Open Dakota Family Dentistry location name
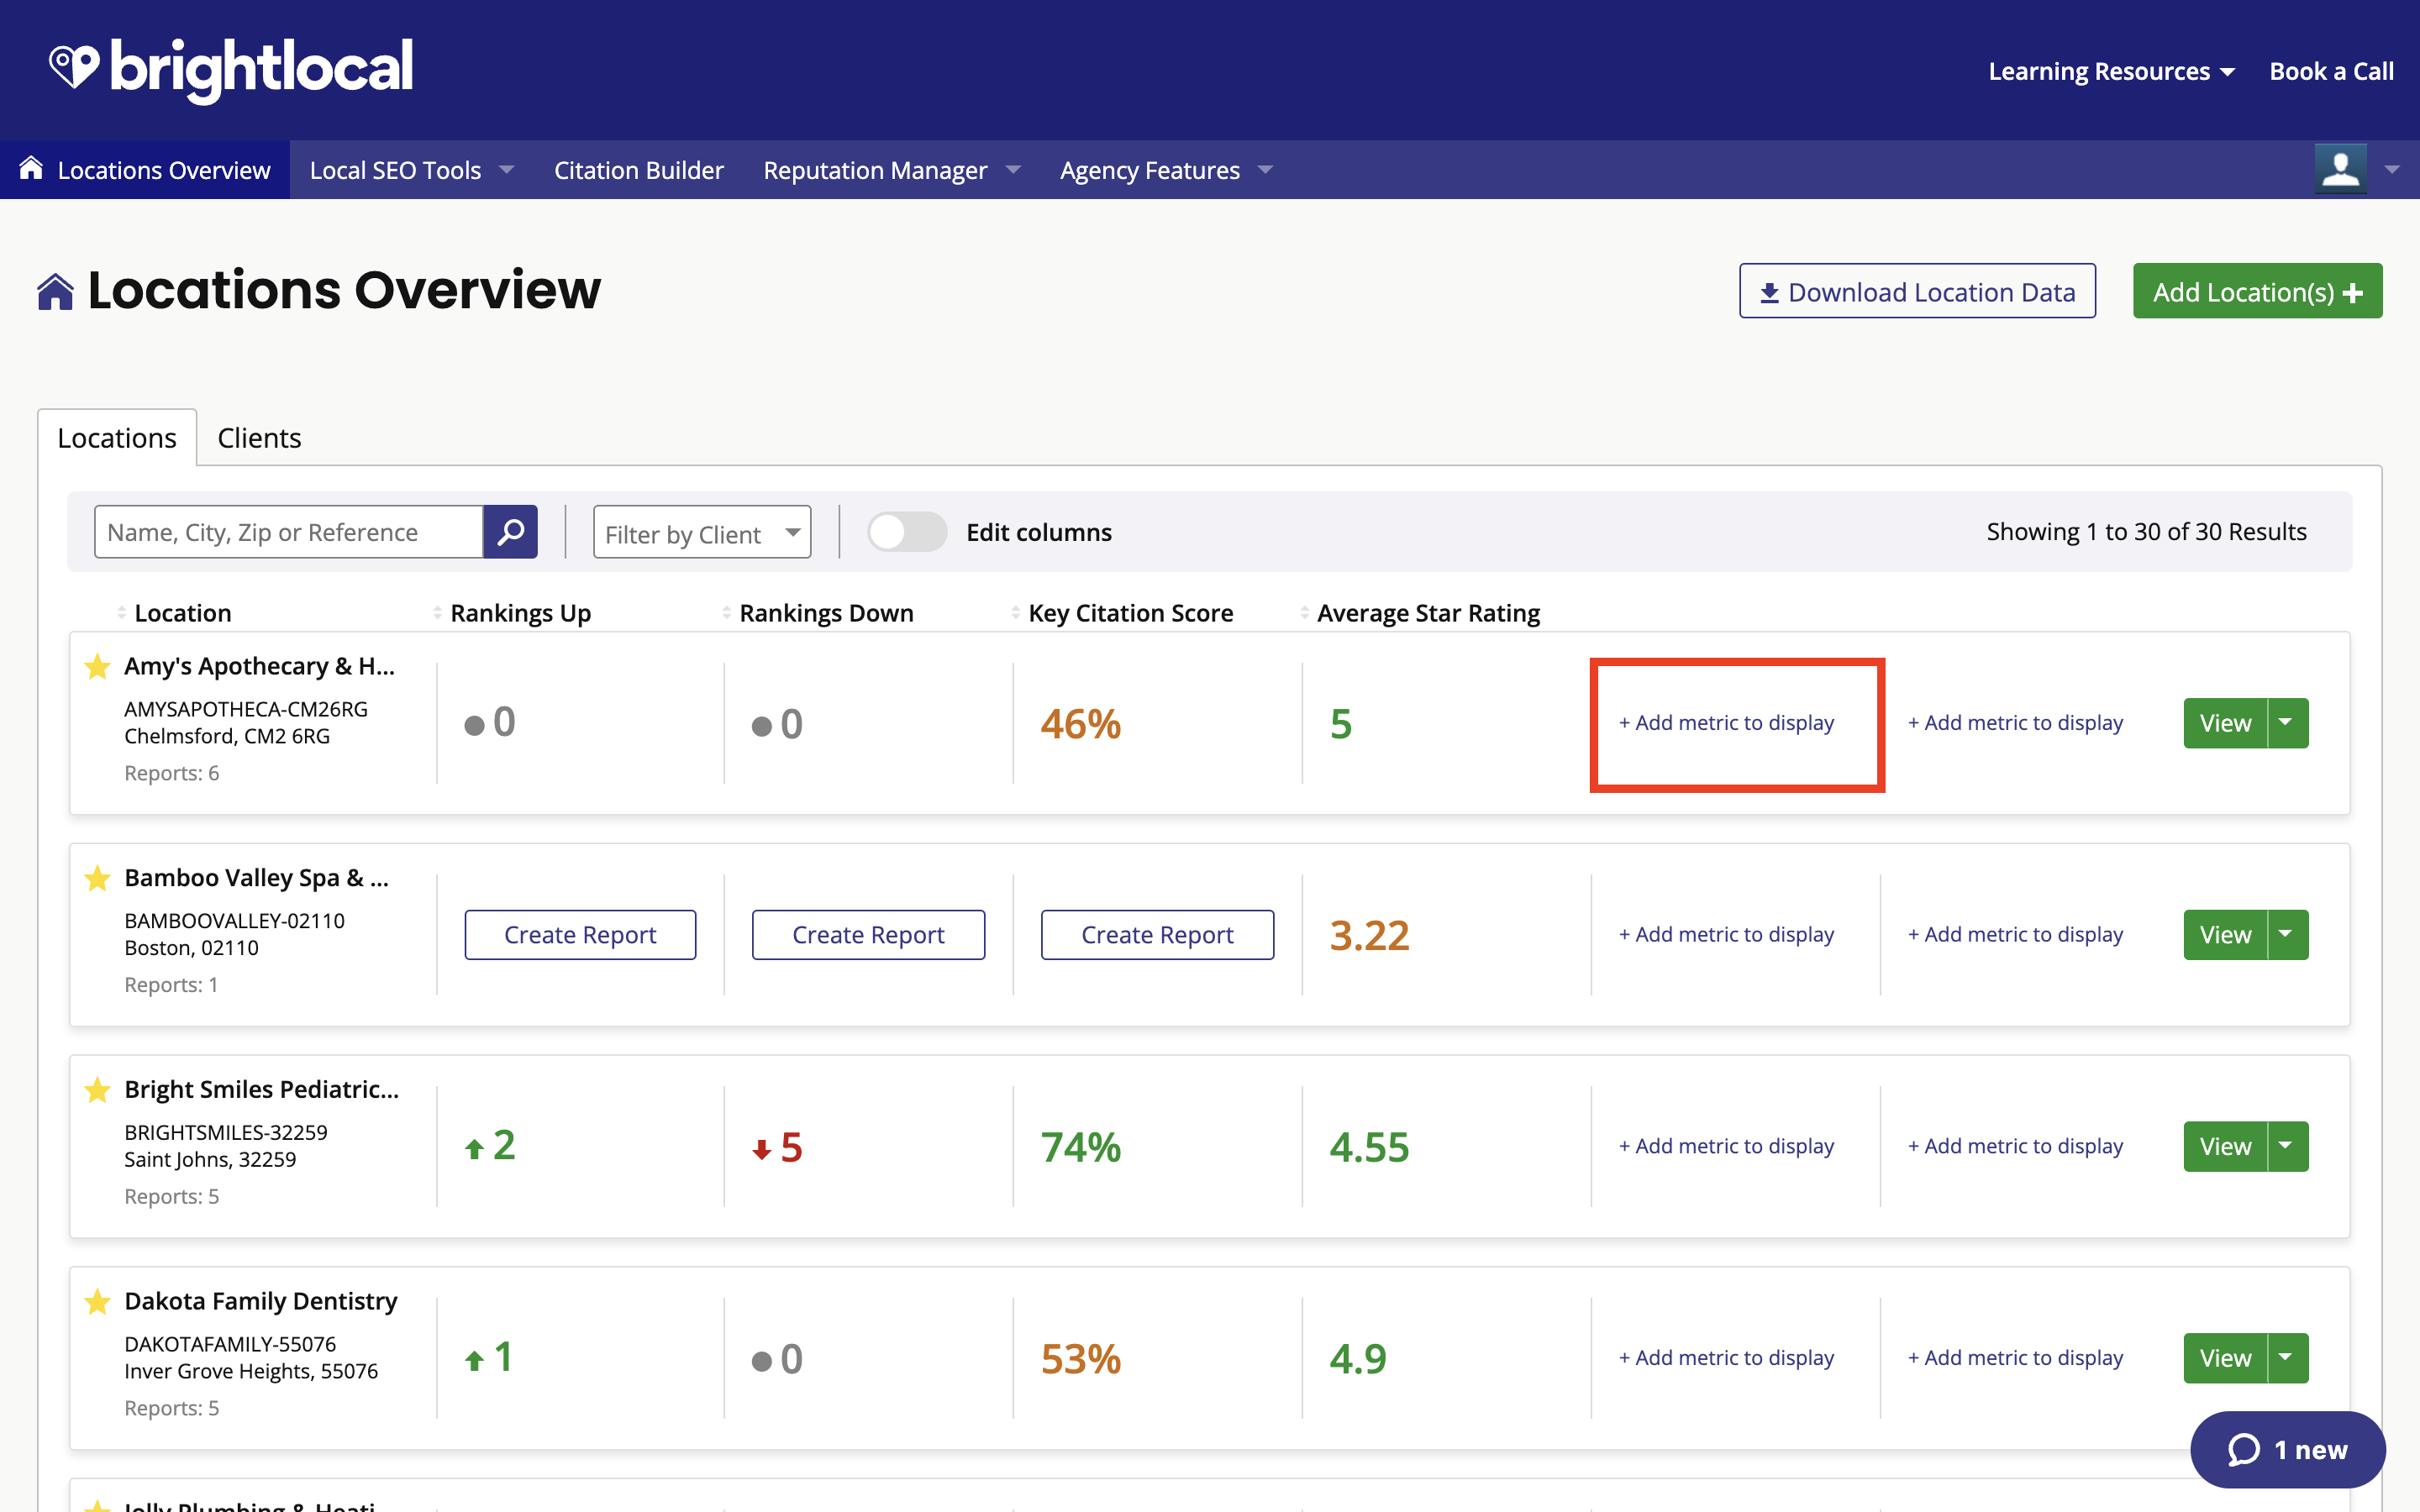Viewport: 2420px width, 1512px height. tap(261, 1302)
